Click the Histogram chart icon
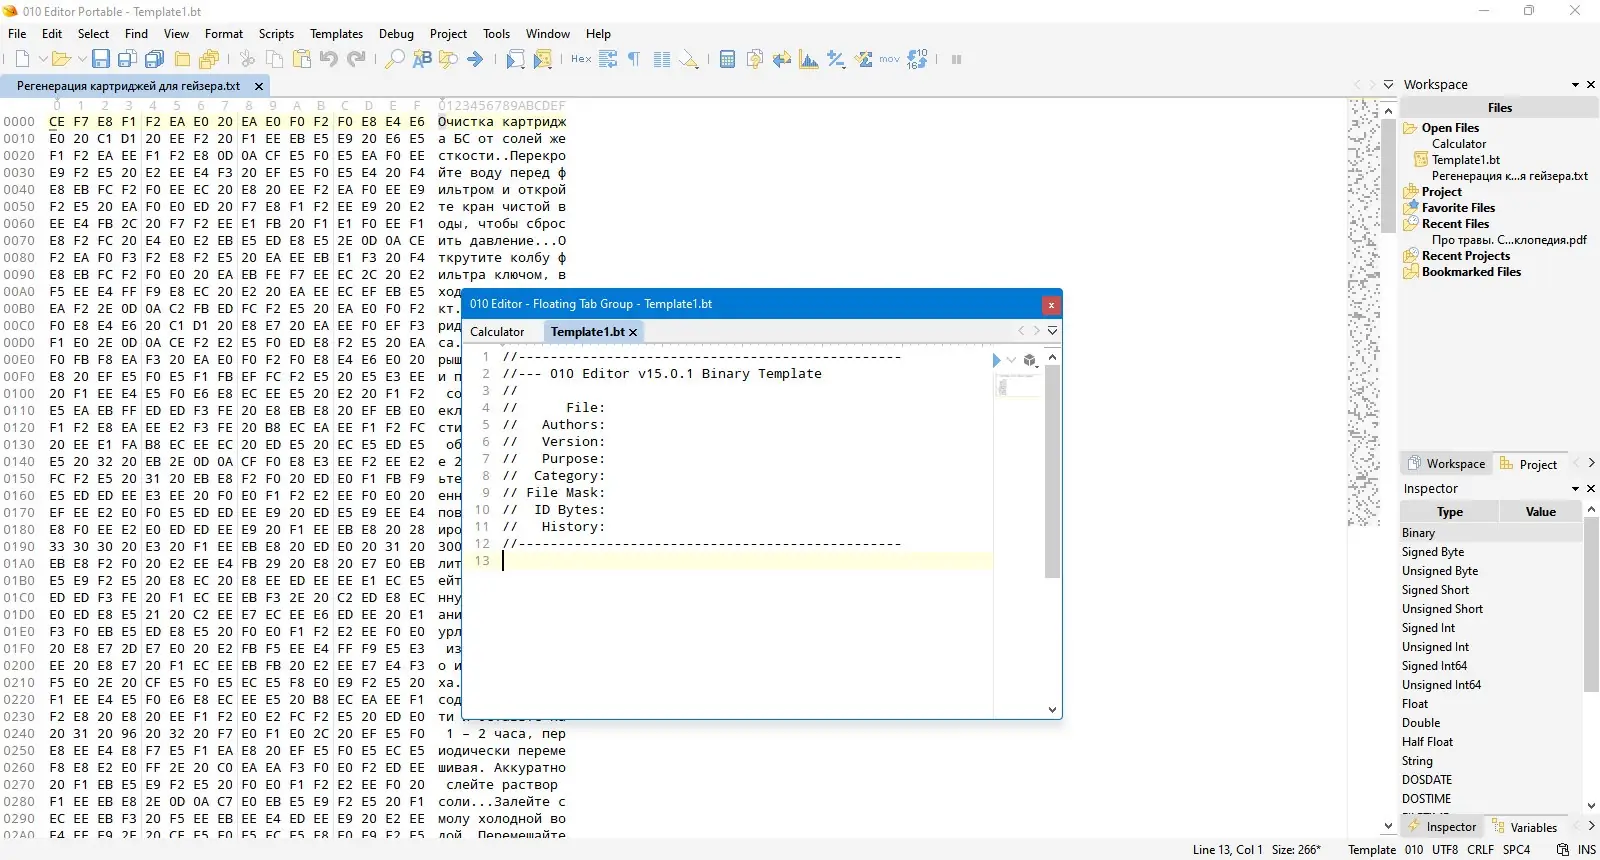 (809, 60)
